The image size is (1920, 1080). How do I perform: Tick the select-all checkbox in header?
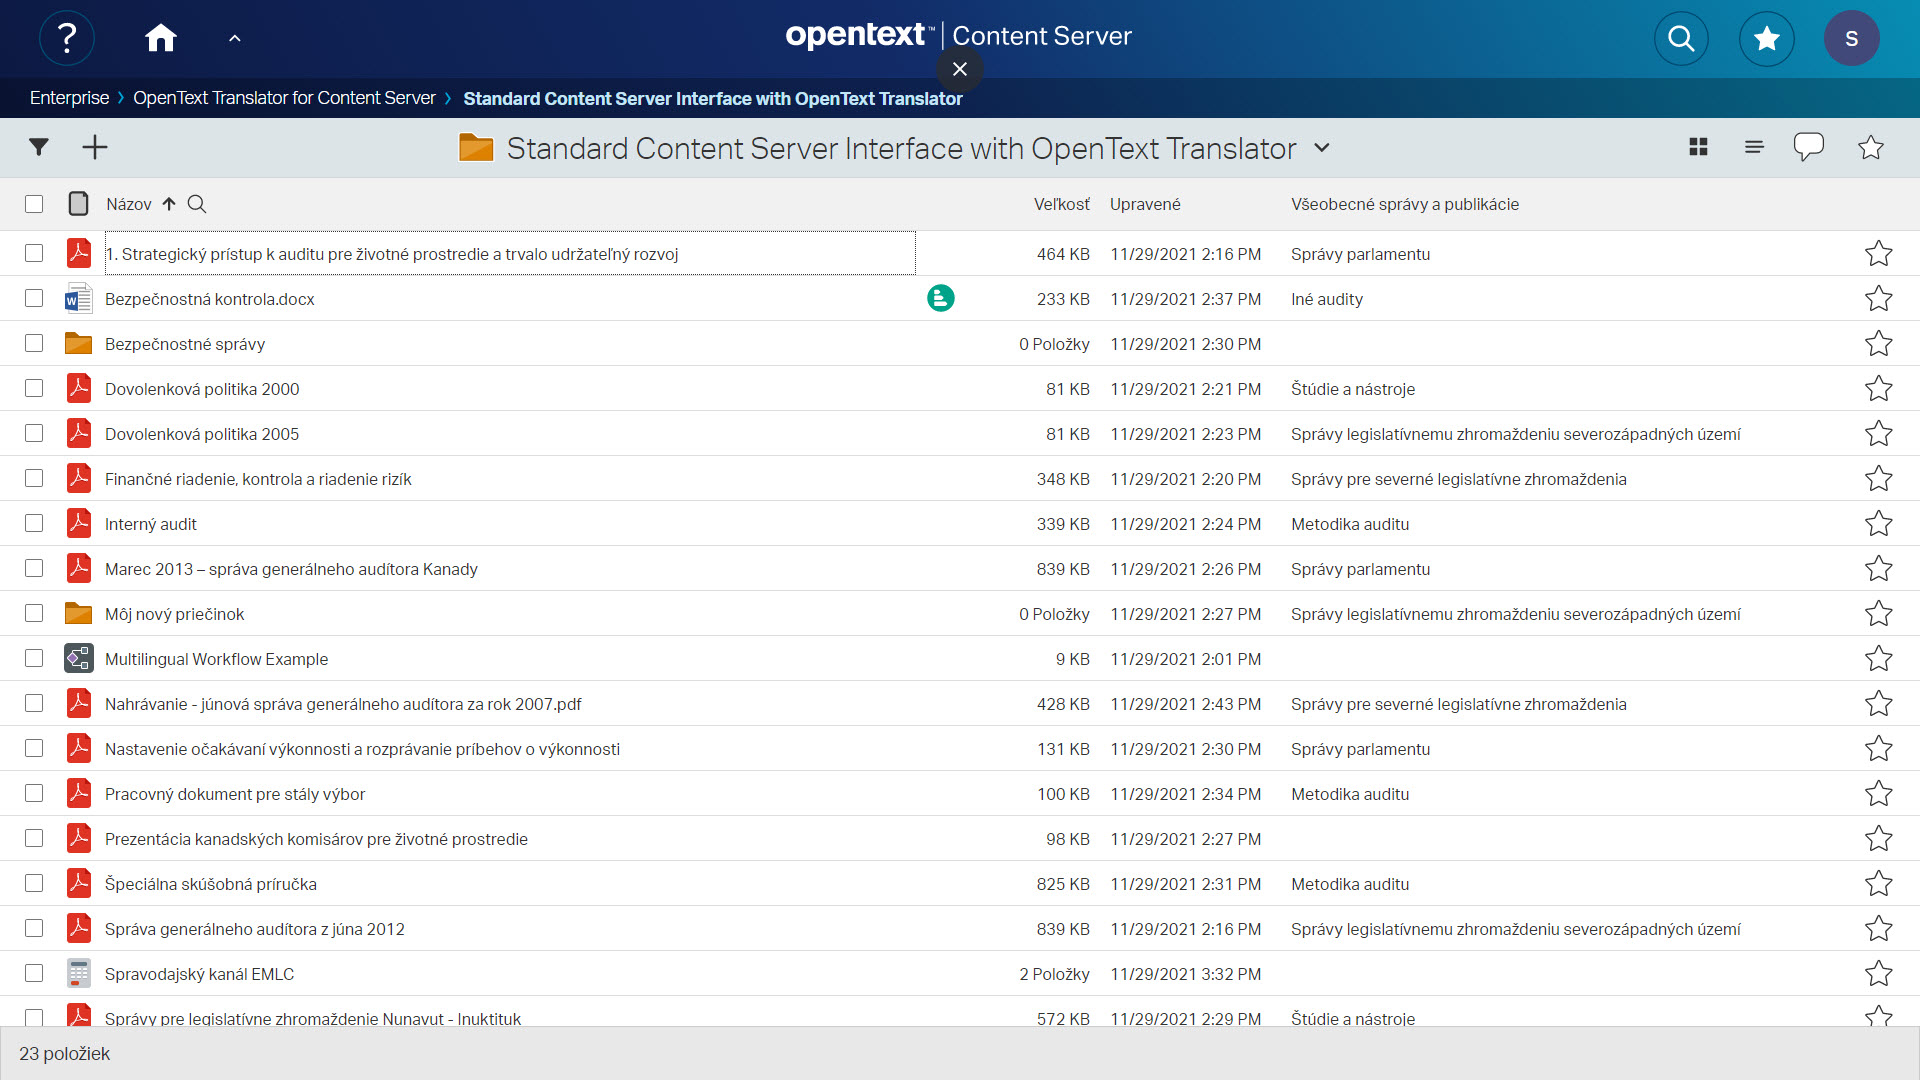click(x=34, y=204)
